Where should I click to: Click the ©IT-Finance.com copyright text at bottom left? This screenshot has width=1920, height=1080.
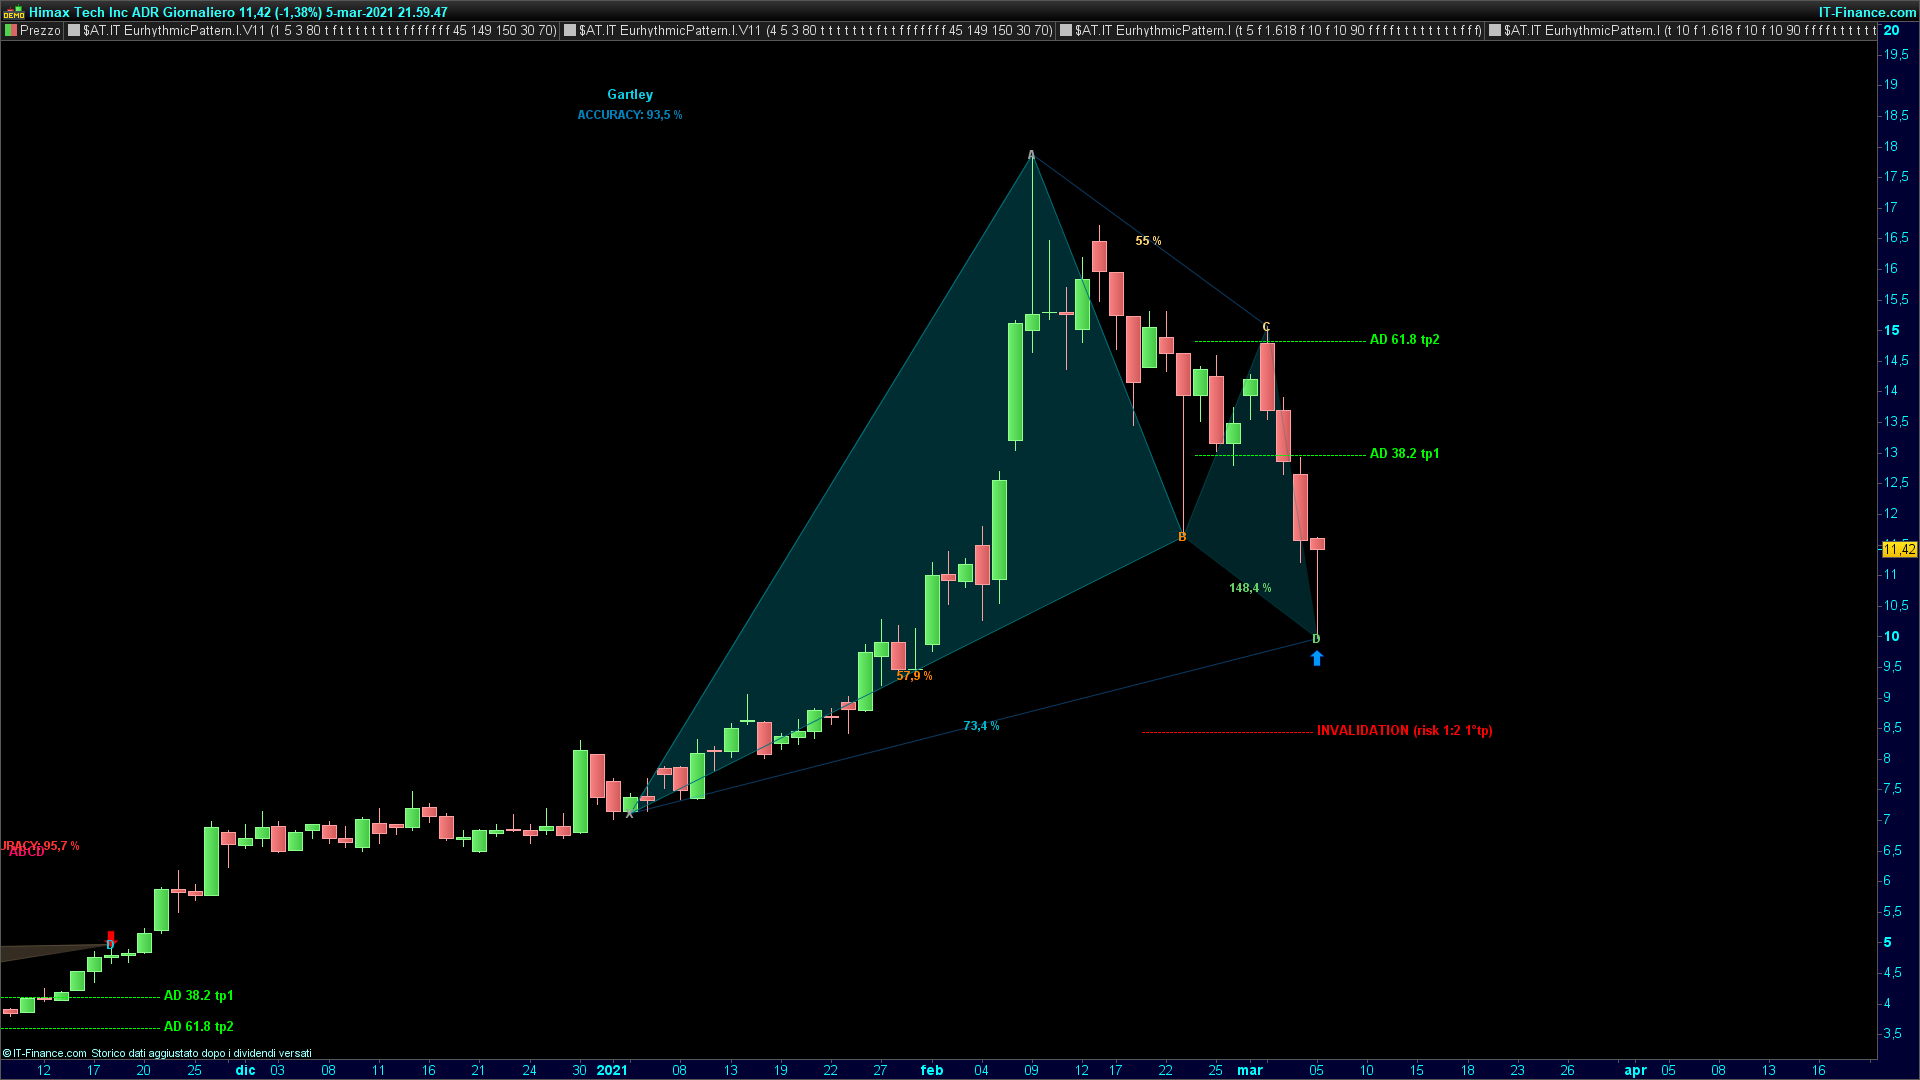point(46,1053)
